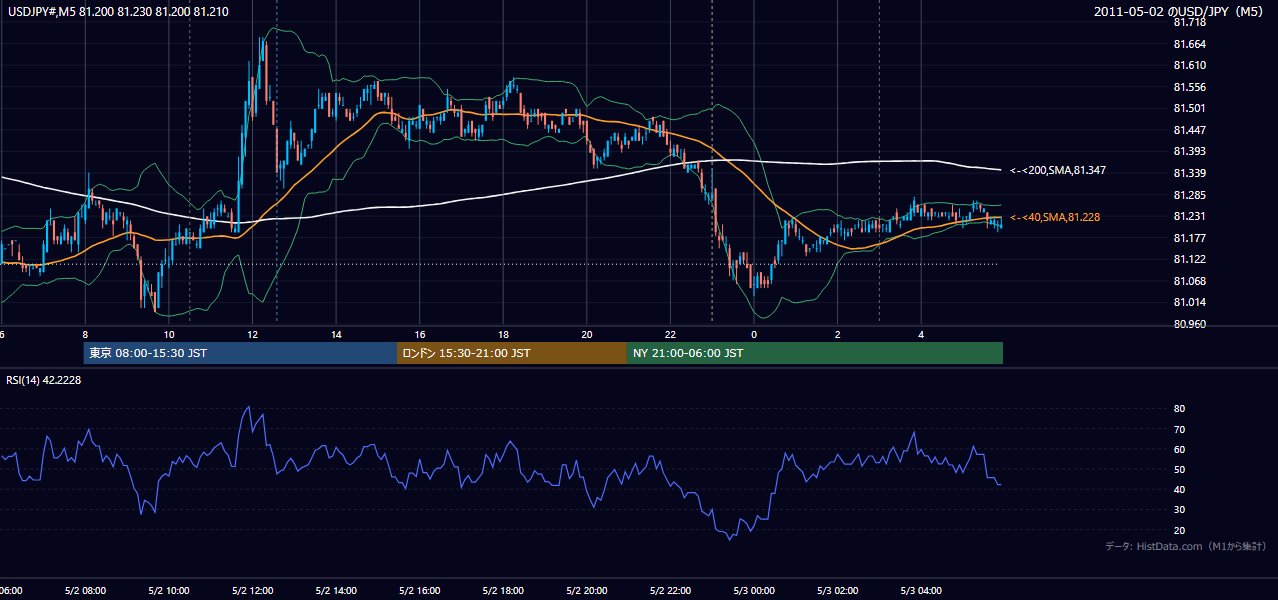Click RSI scale value 30

1179,510
